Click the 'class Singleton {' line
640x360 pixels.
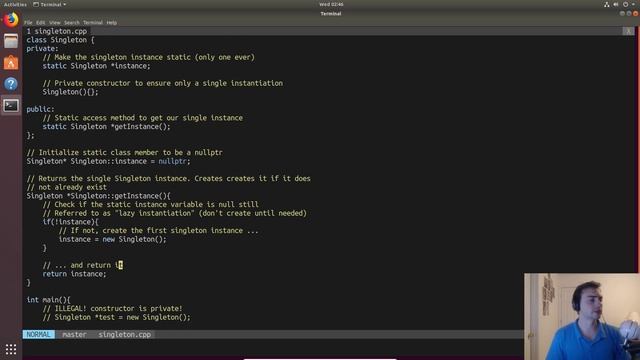click(x=60, y=40)
